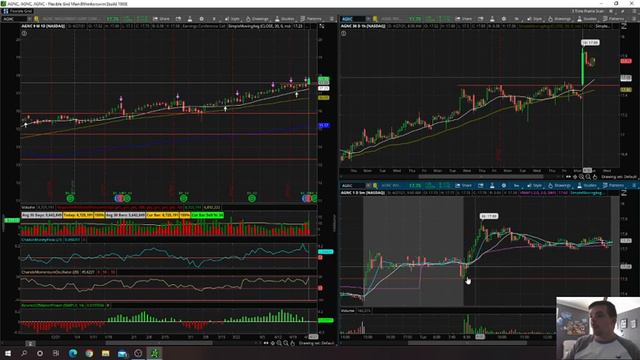Click the pointer hand icon below top-right chart
This screenshot has height=360, width=640.
(x=595, y=177)
